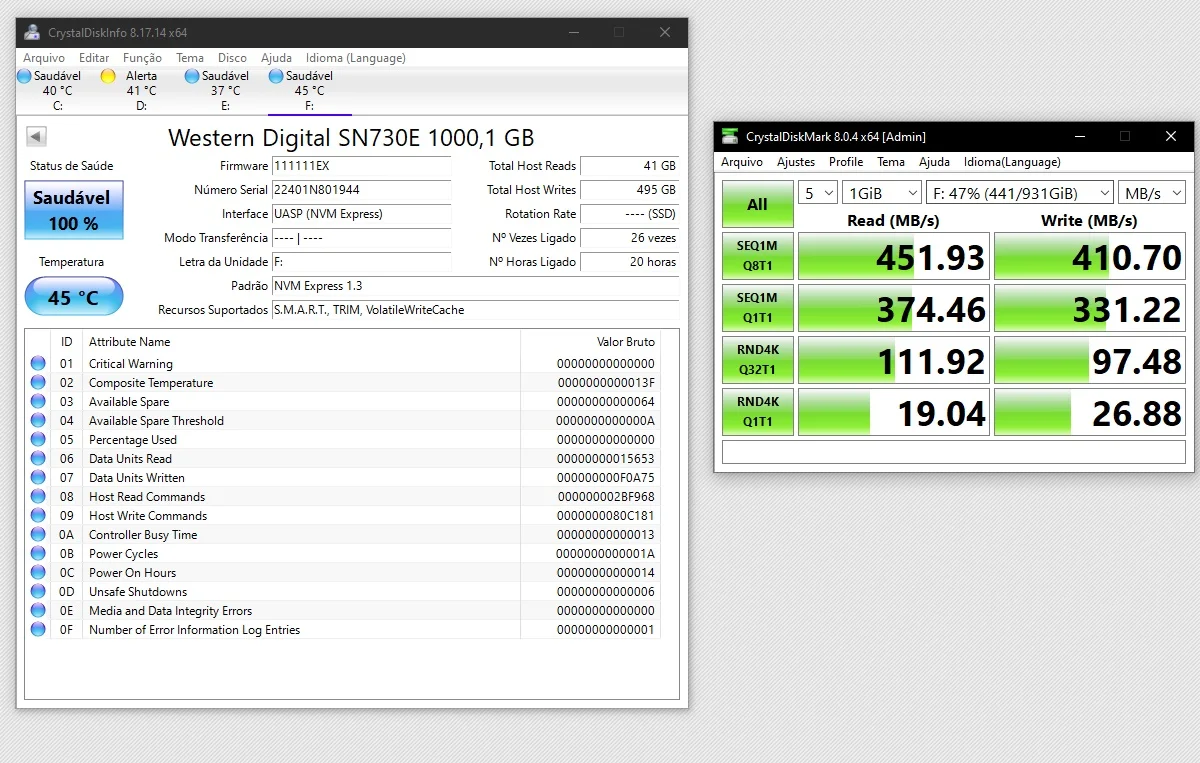The width and height of the screenshot is (1200, 763).
Task: Open the Função menu in CrystalDiskInfo
Action: pyautogui.click(x=142, y=58)
